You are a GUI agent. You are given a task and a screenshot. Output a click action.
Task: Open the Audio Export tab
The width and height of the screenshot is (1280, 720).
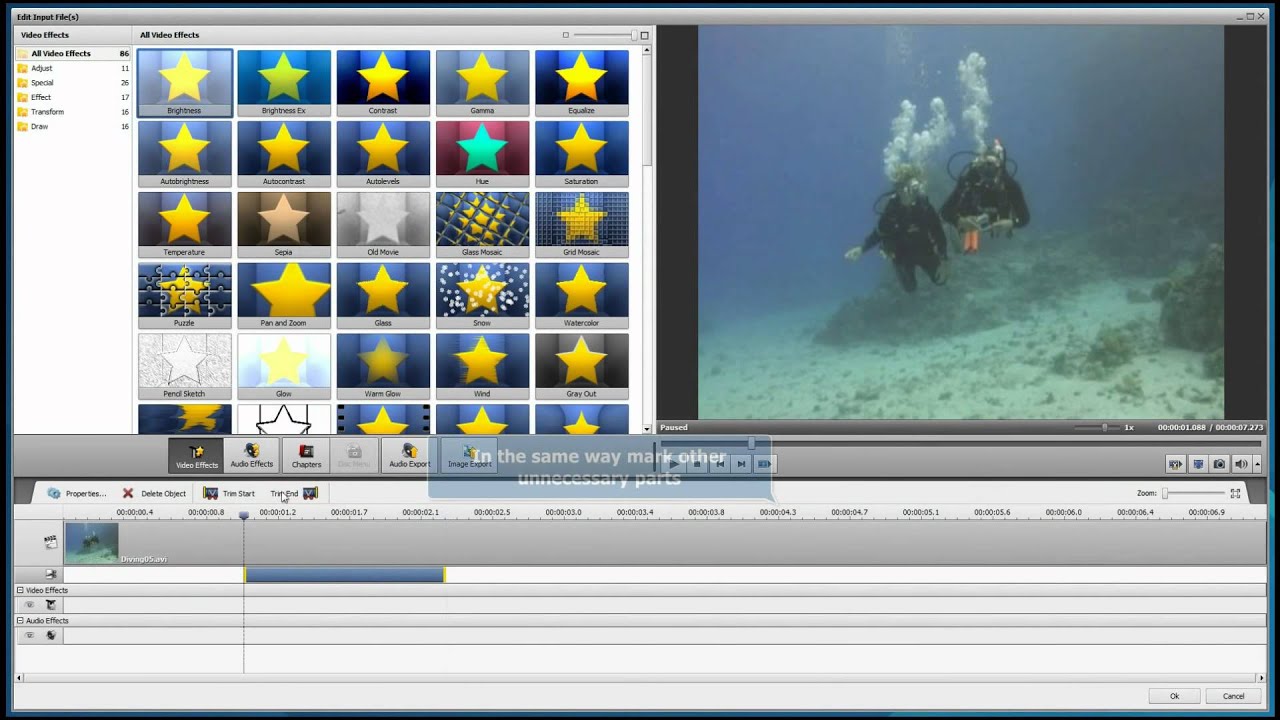(x=409, y=456)
